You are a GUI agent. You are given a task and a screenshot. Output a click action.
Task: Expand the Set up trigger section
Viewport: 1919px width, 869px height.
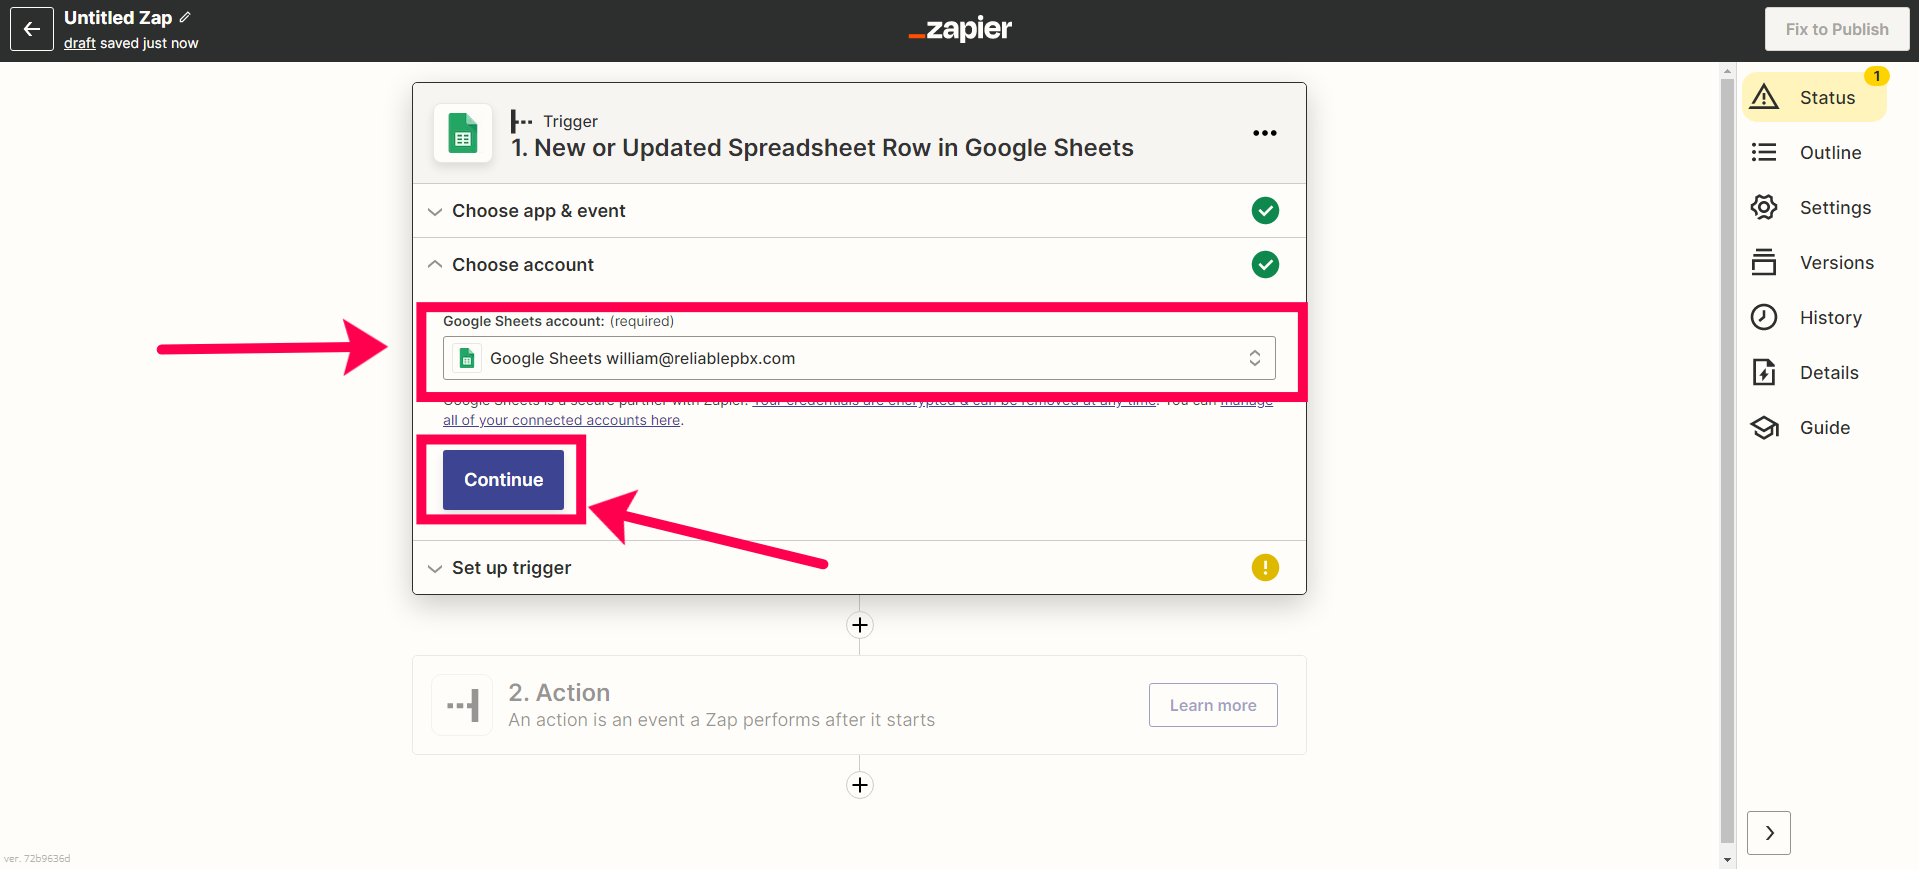tap(859, 568)
